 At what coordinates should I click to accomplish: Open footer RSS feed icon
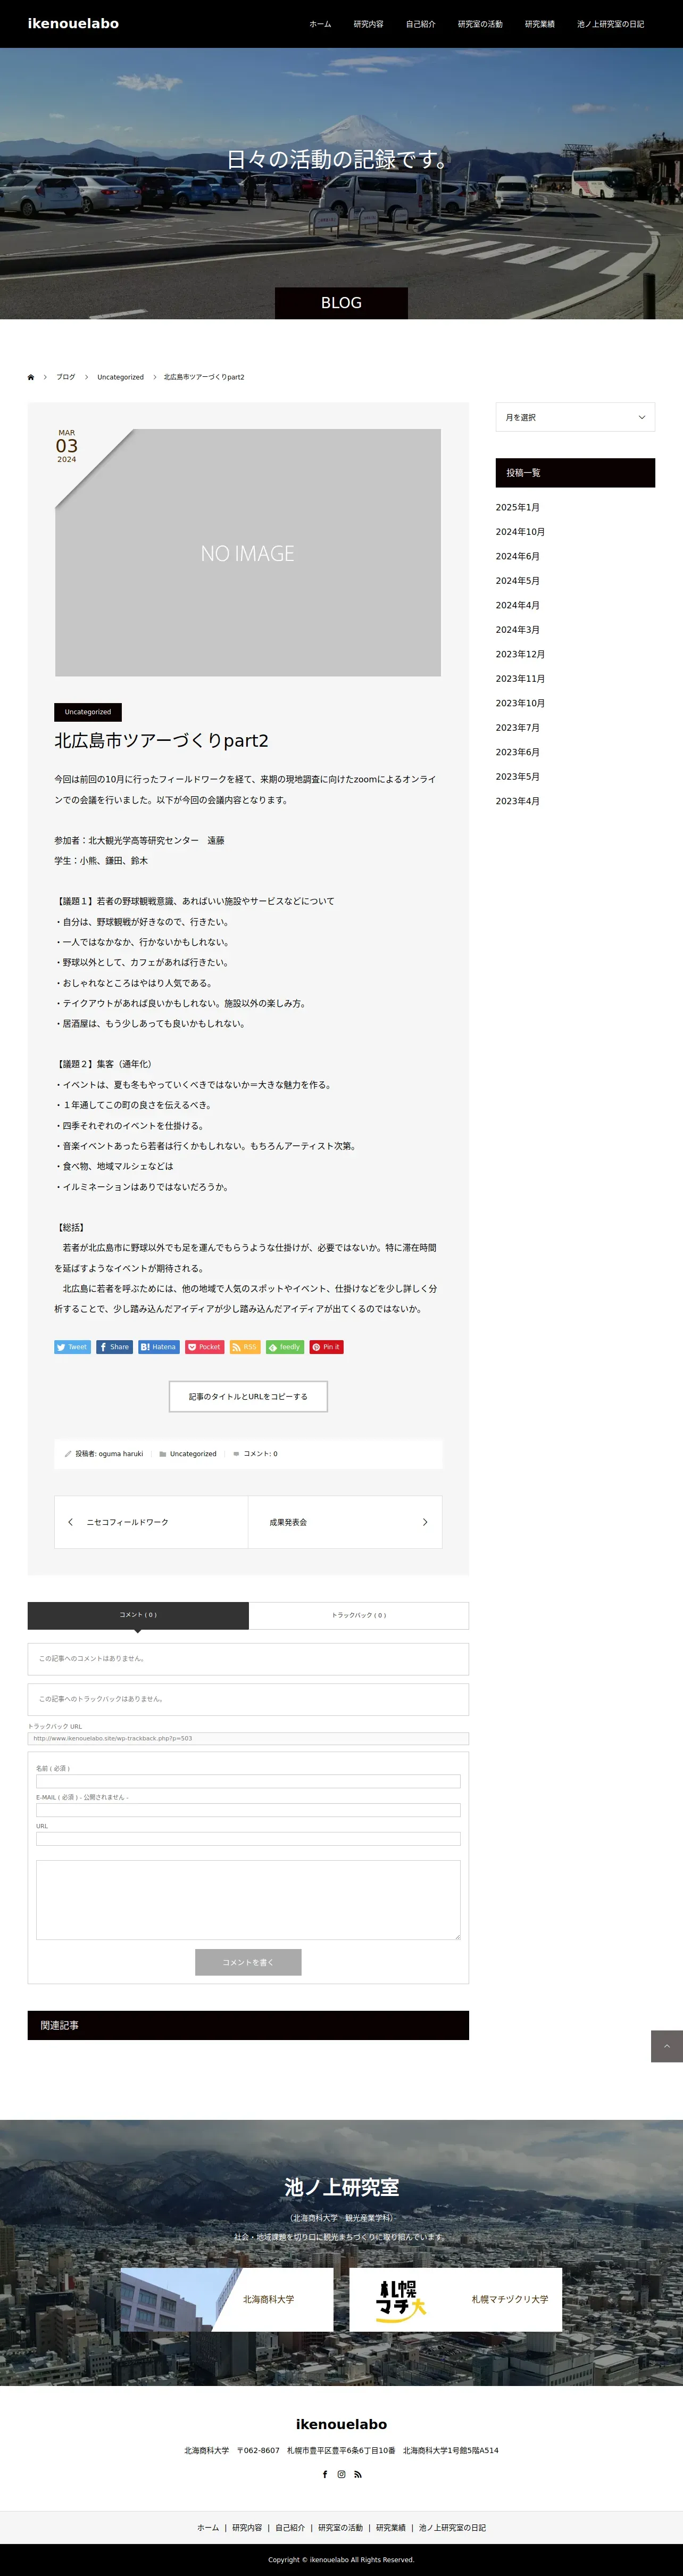tap(358, 2474)
